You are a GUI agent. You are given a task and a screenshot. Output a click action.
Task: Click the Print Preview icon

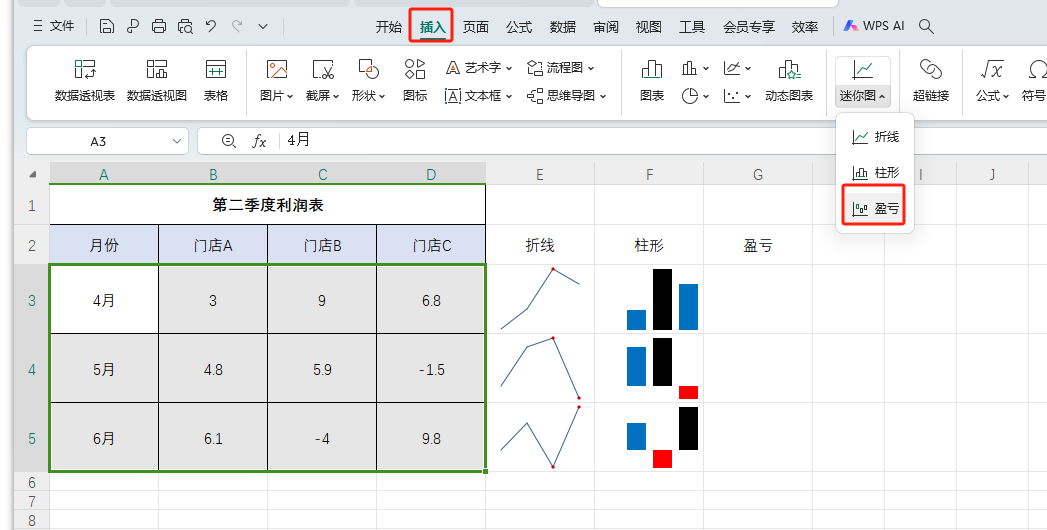(x=185, y=26)
